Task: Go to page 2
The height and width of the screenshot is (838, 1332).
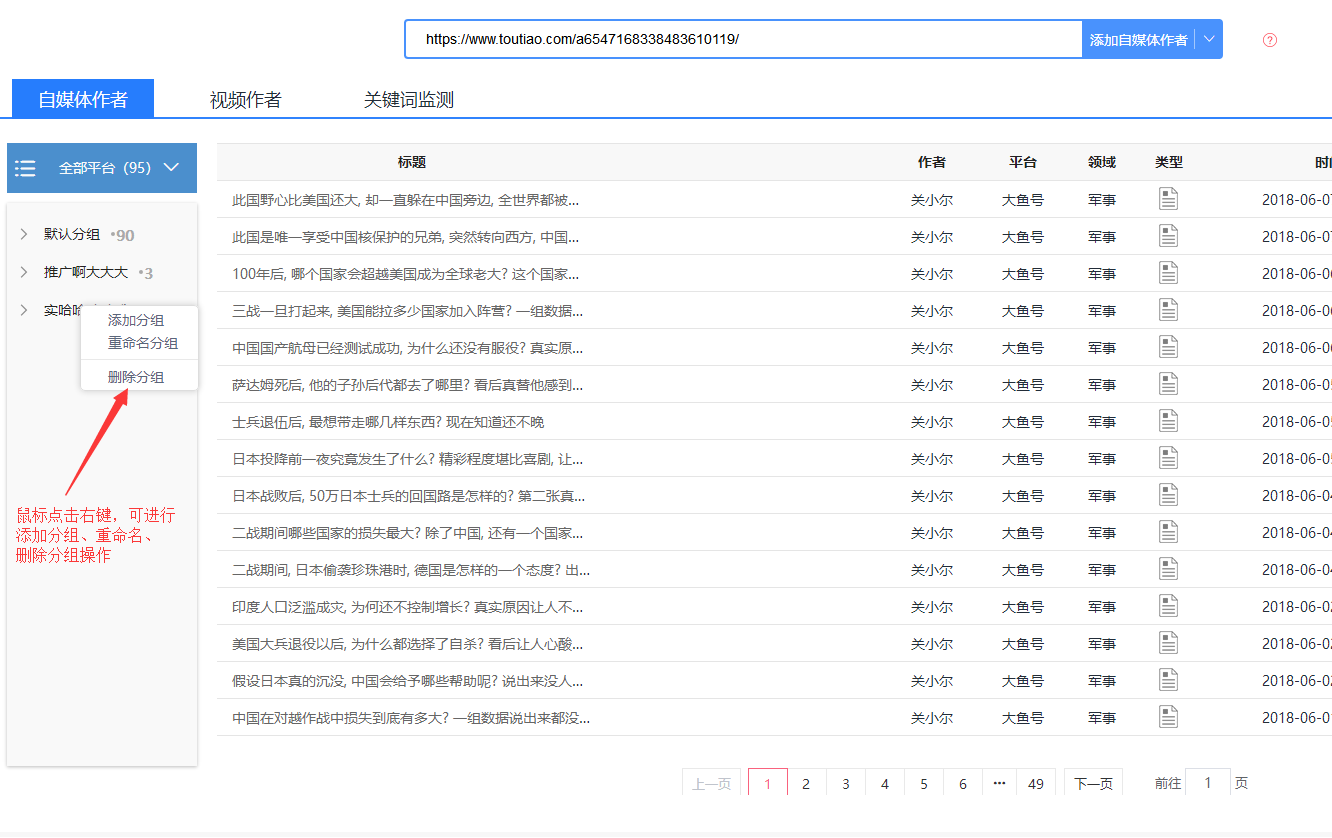Action: point(806,784)
